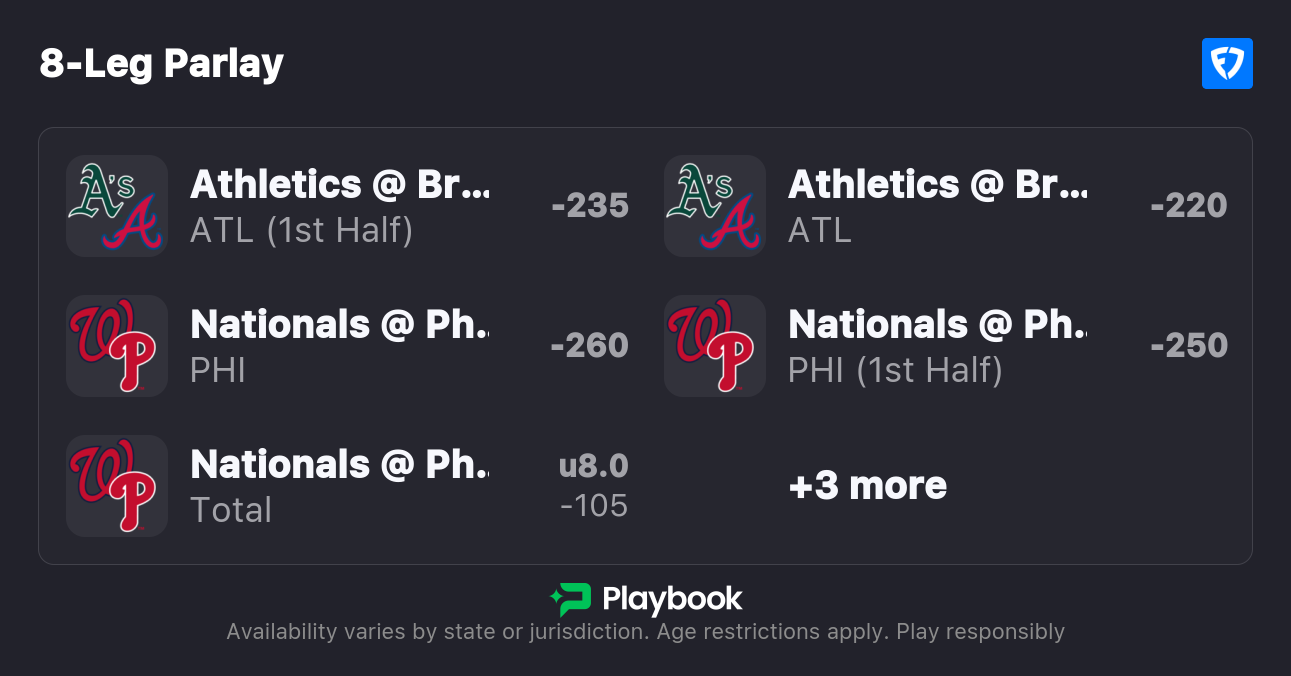Click the "PHI (1st Half)" bet label
Screen dimensions: 1291x676
895,370
